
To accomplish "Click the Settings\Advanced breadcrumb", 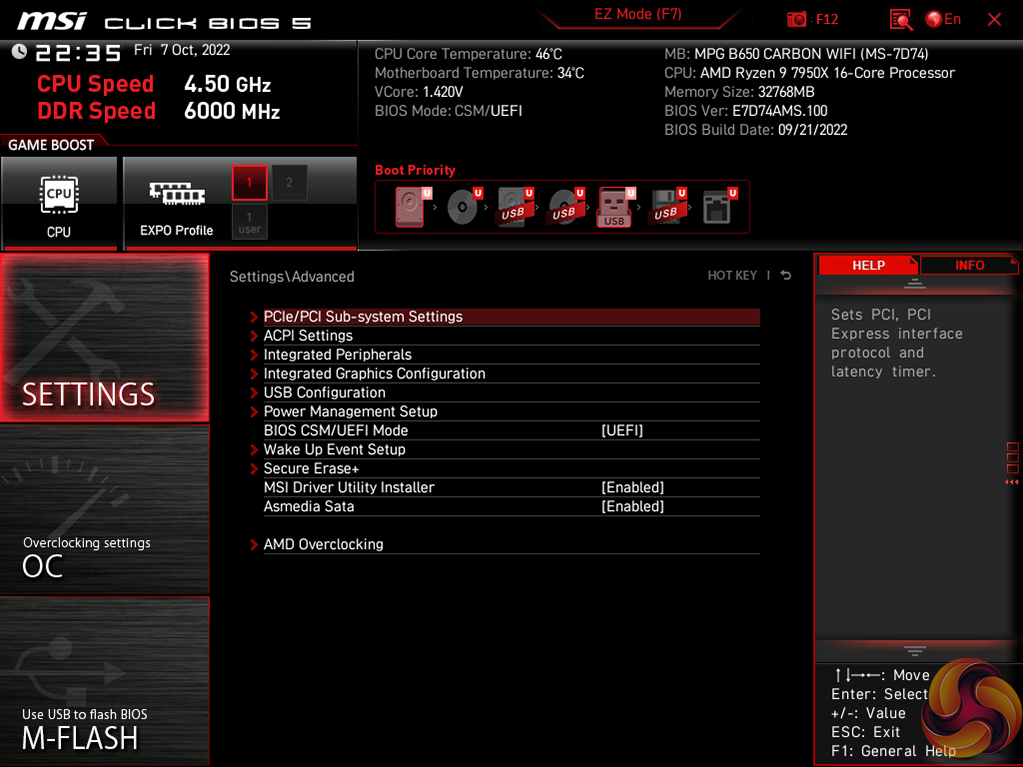I will coord(292,277).
